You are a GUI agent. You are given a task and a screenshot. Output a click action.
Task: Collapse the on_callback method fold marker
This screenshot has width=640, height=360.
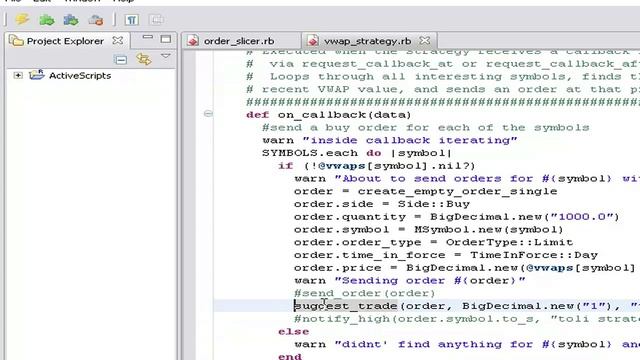pos(208,113)
